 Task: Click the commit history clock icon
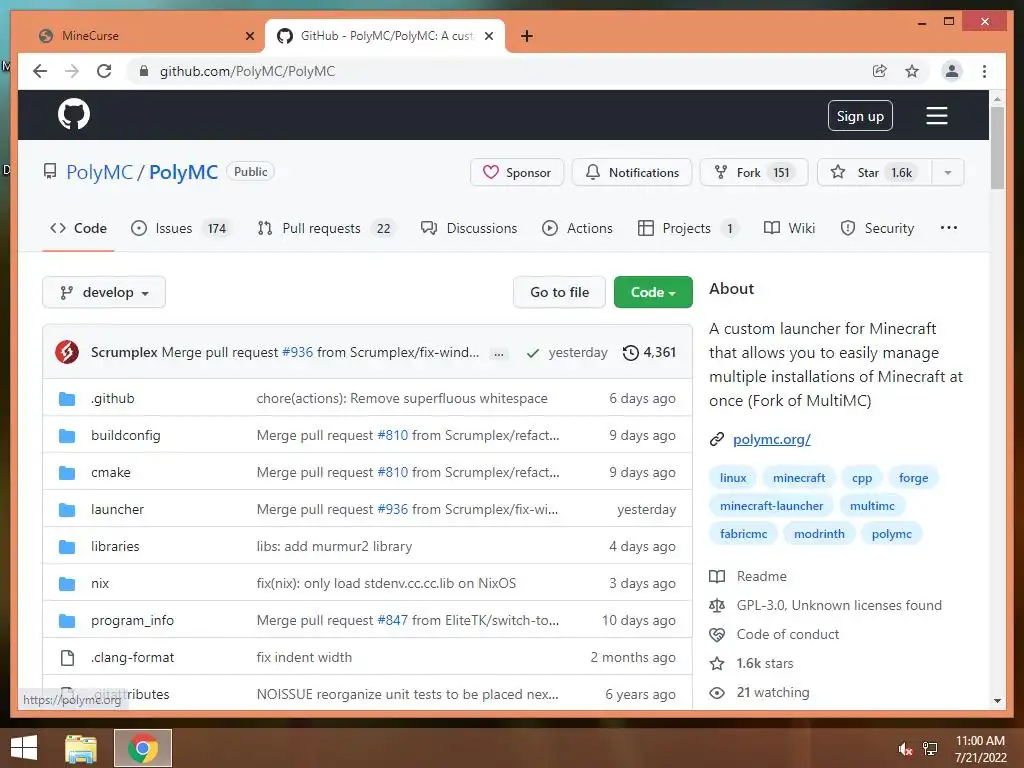click(x=630, y=353)
